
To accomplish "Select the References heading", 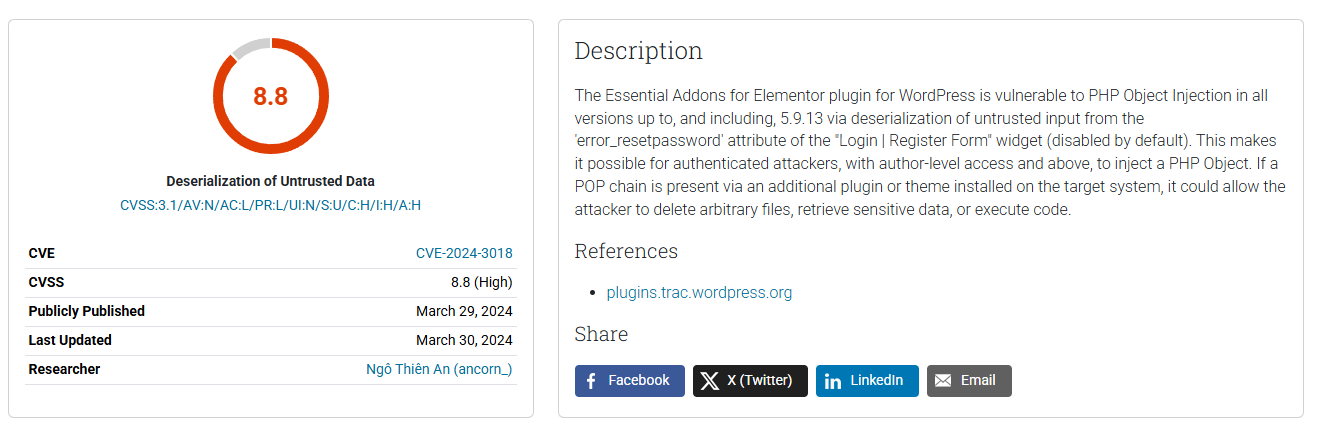I will (x=626, y=251).
